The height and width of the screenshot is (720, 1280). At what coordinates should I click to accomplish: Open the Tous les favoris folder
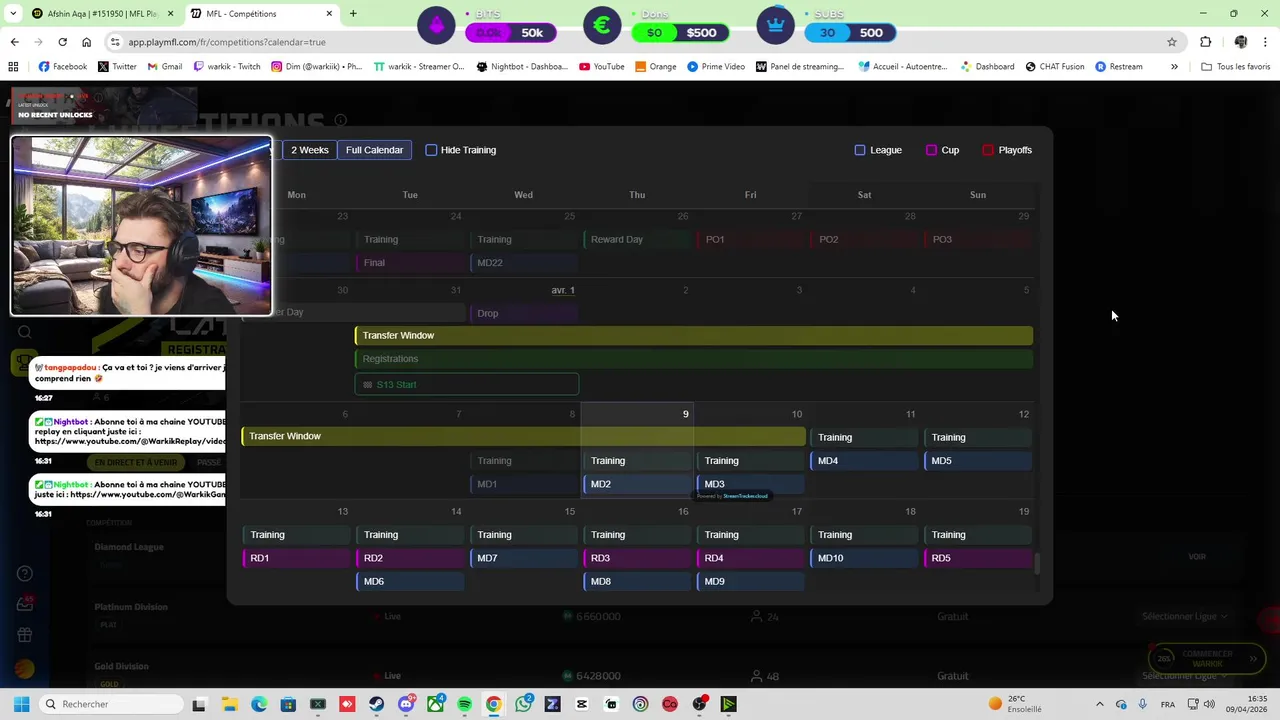point(1236,67)
